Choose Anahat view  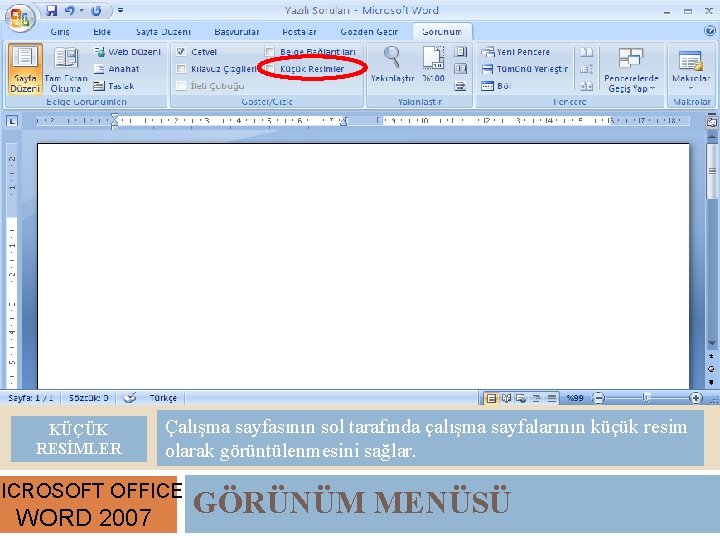tap(117, 69)
